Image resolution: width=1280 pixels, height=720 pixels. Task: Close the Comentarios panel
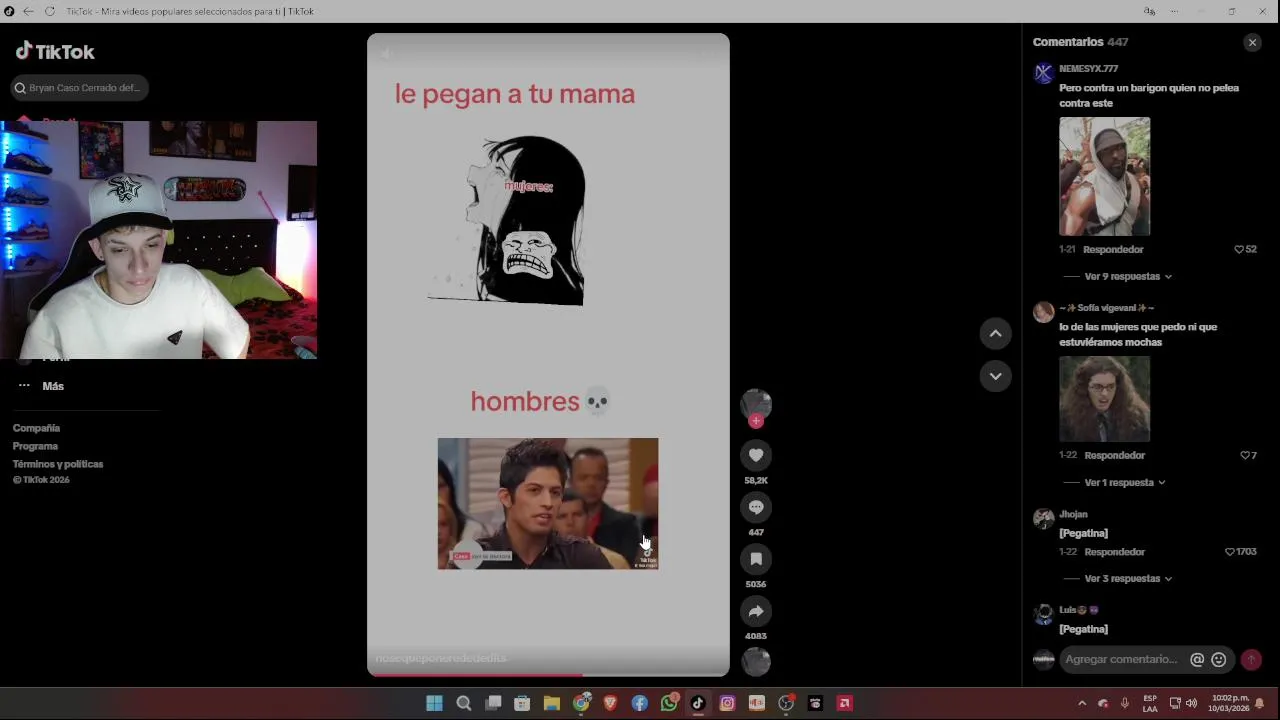[1252, 42]
